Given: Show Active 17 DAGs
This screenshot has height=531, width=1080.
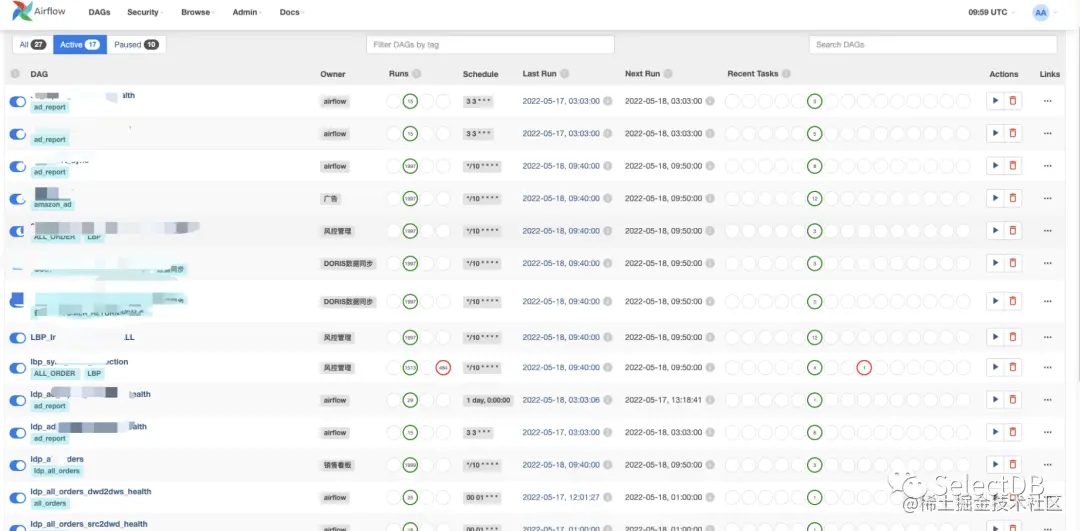Looking at the screenshot, I should click(x=80, y=45).
